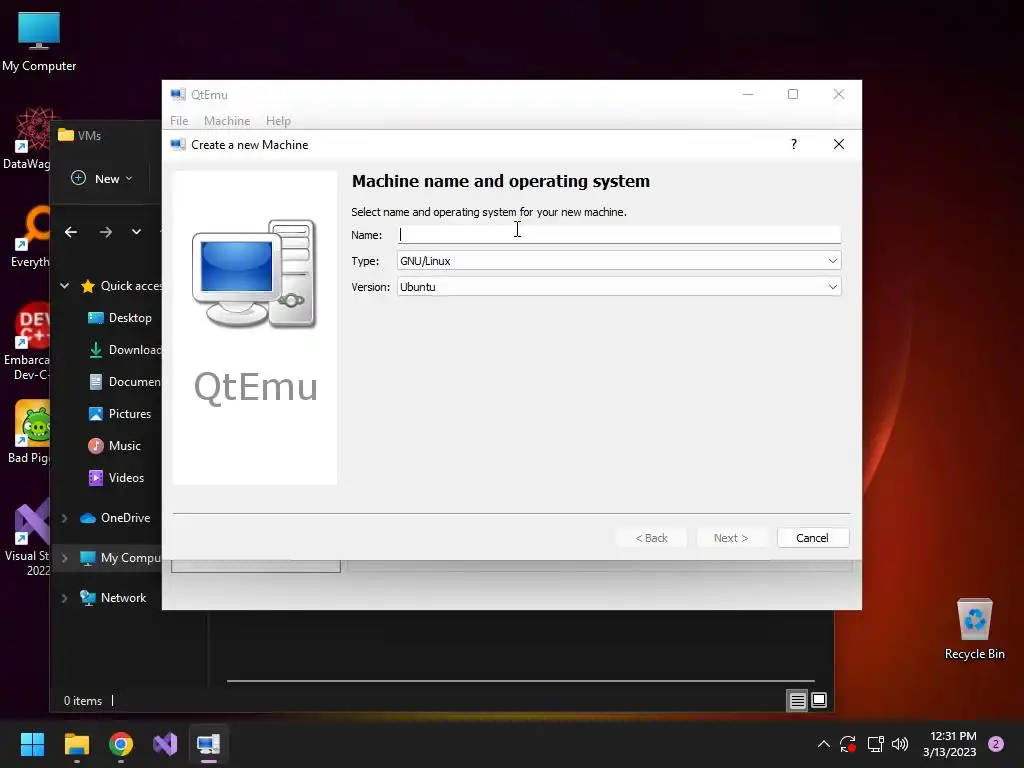Open the Windows Start menu
The height and width of the screenshot is (768, 1024).
[32, 744]
